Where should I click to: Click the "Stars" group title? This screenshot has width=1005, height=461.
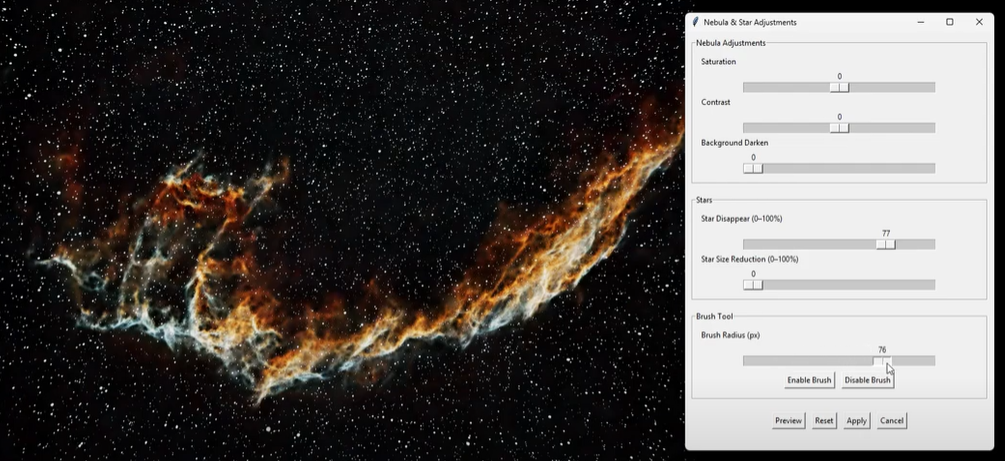tap(704, 200)
